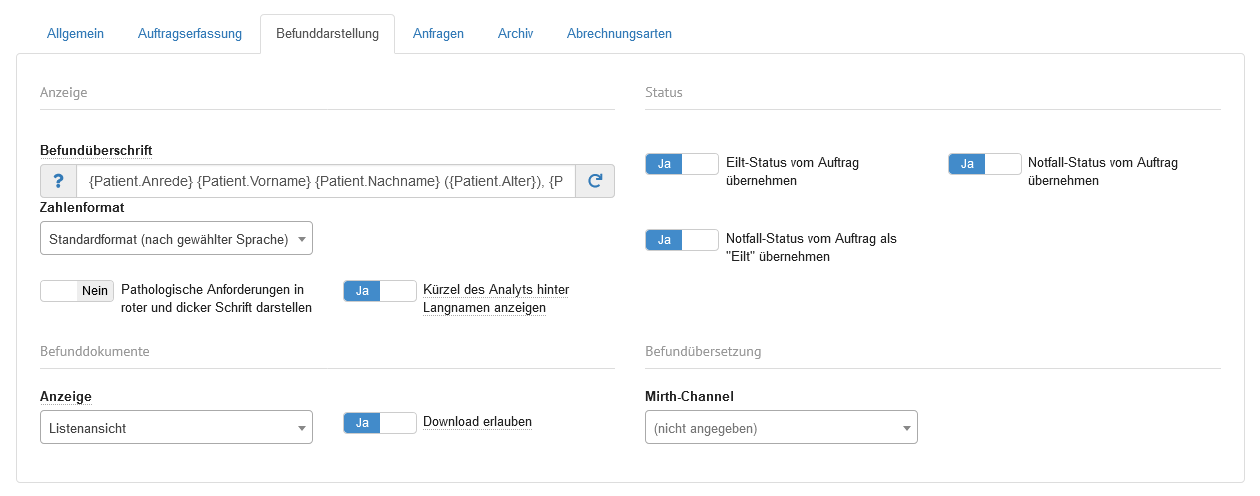This screenshot has width=1260, height=496.
Task: Select the Befunddarstellung tab
Action: (x=327, y=33)
